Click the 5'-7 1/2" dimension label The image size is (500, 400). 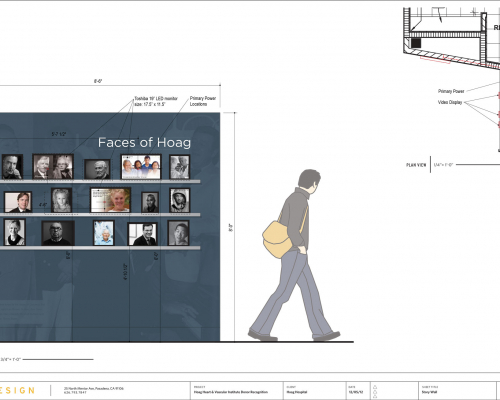59,134
